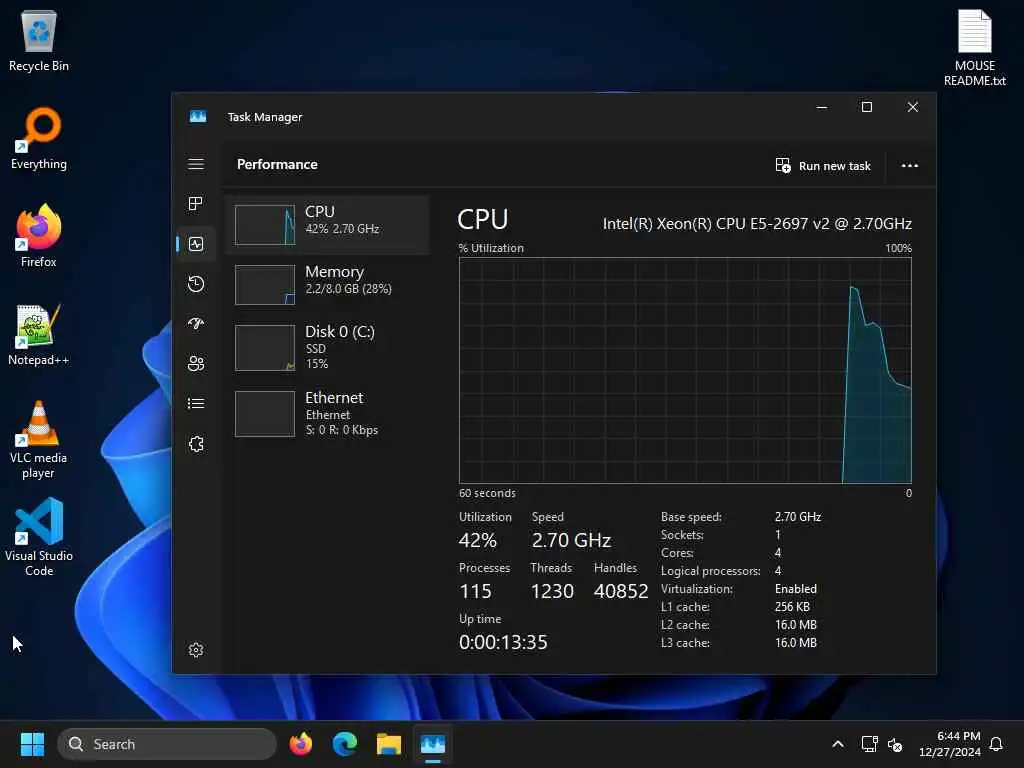1024x768 pixels.
Task: Open File Explorer from the taskbar
Action: click(389, 744)
